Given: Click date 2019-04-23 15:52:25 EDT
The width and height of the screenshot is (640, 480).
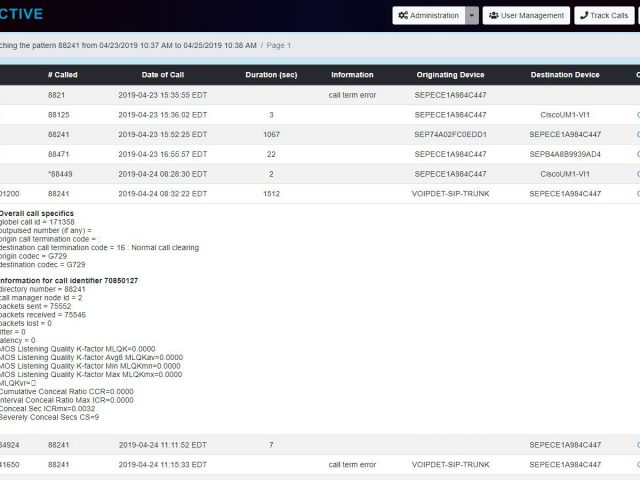Looking at the screenshot, I should [162, 134].
